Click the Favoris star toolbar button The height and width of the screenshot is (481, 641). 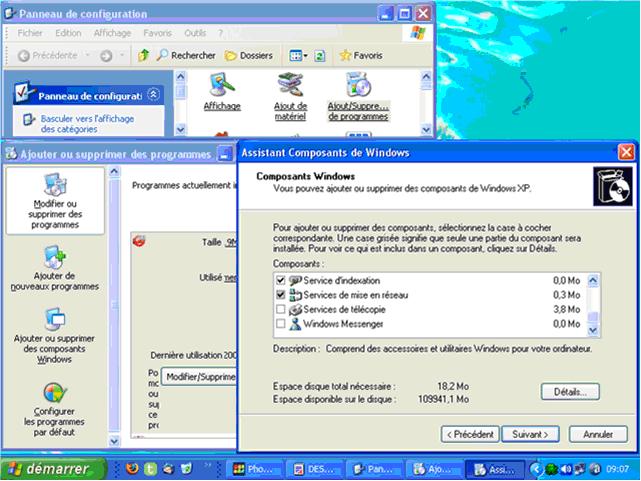point(361,55)
